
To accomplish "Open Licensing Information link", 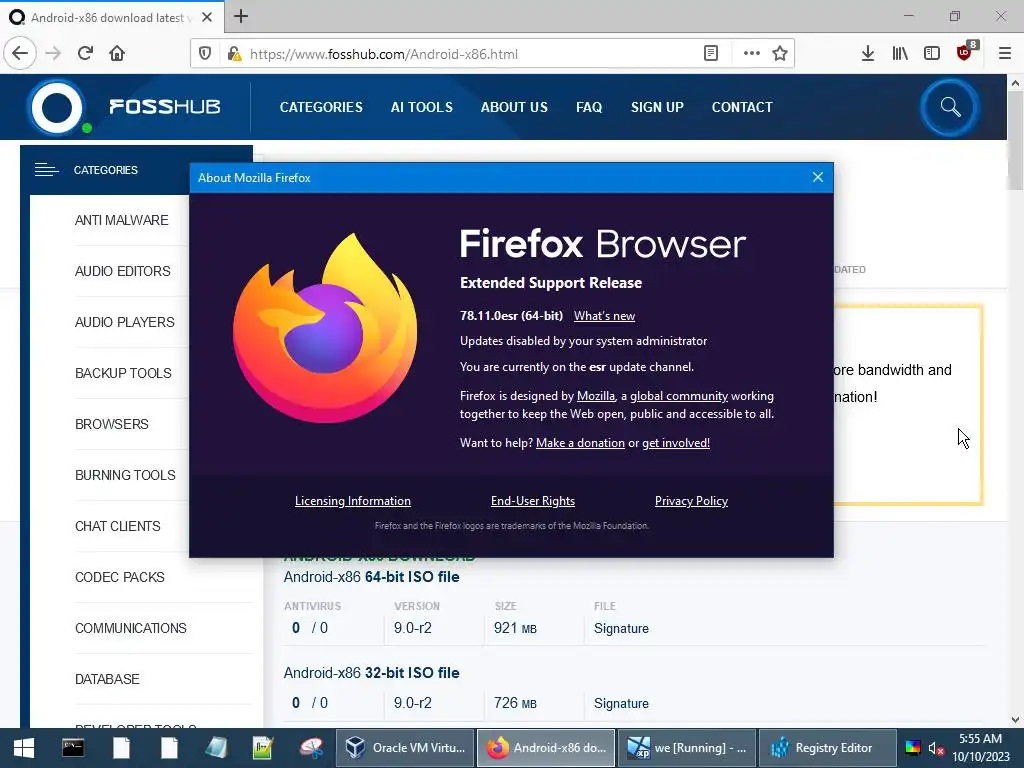I will [x=353, y=501].
